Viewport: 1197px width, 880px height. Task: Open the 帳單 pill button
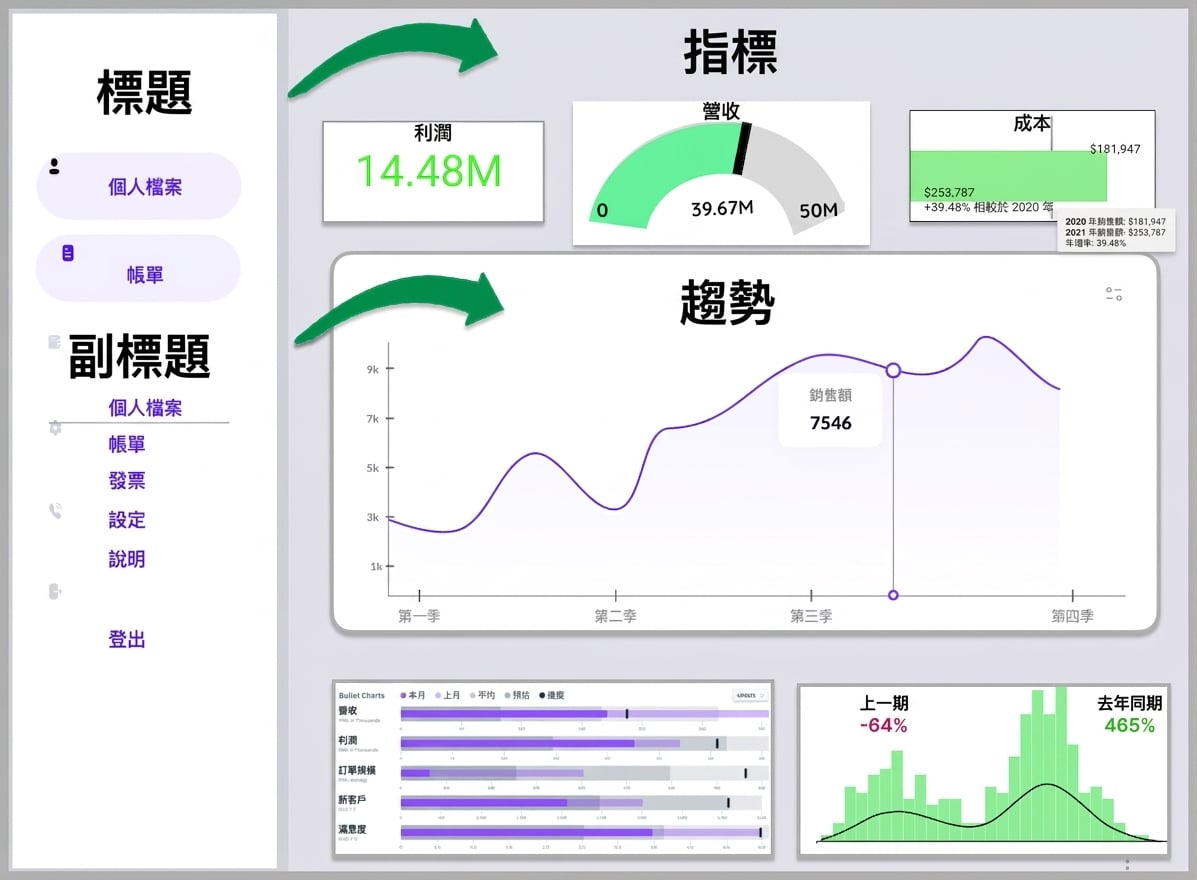(x=138, y=269)
